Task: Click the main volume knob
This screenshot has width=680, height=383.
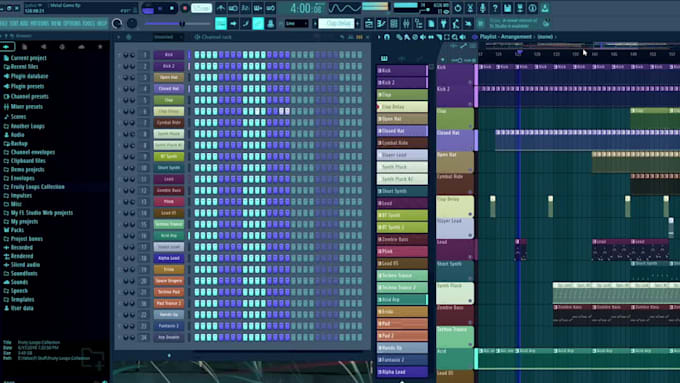Action: pyautogui.click(x=117, y=23)
